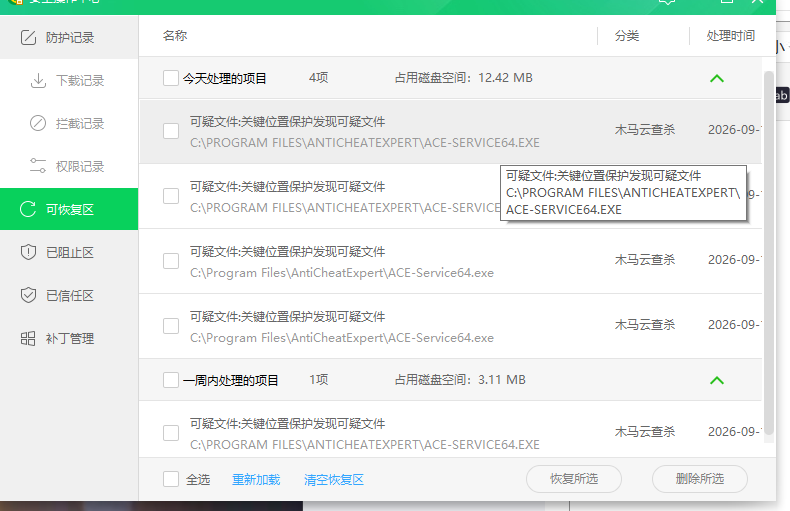Check fourth today item ACE-Service64.exe checkbox
The width and height of the screenshot is (790, 511).
pyautogui.click(x=171, y=326)
